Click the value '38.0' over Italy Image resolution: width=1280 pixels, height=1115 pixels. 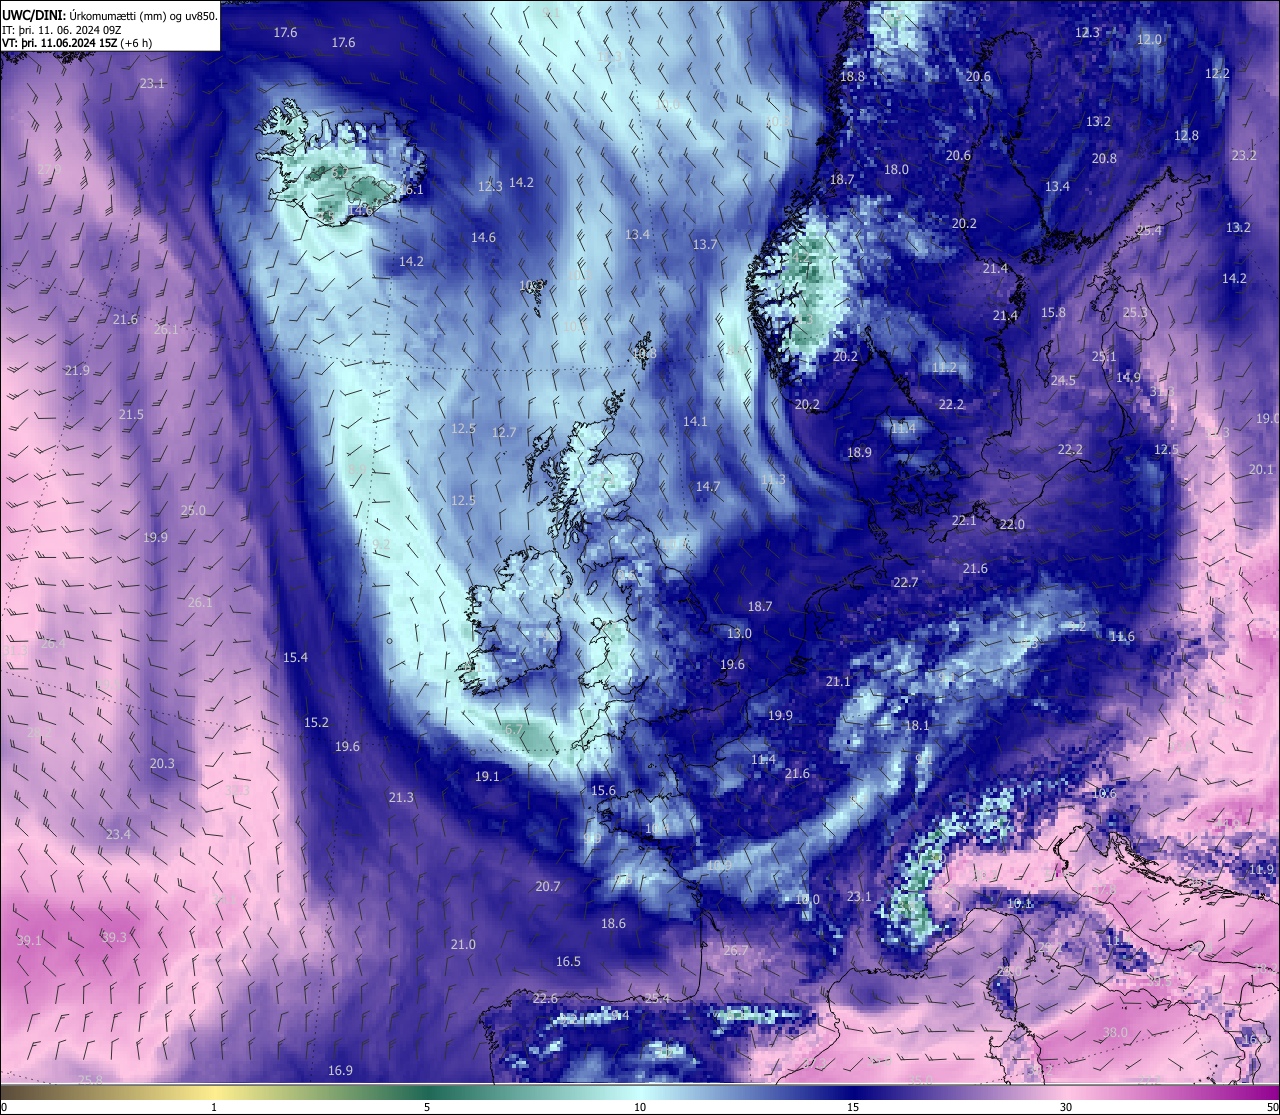[x=1115, y=1033]
